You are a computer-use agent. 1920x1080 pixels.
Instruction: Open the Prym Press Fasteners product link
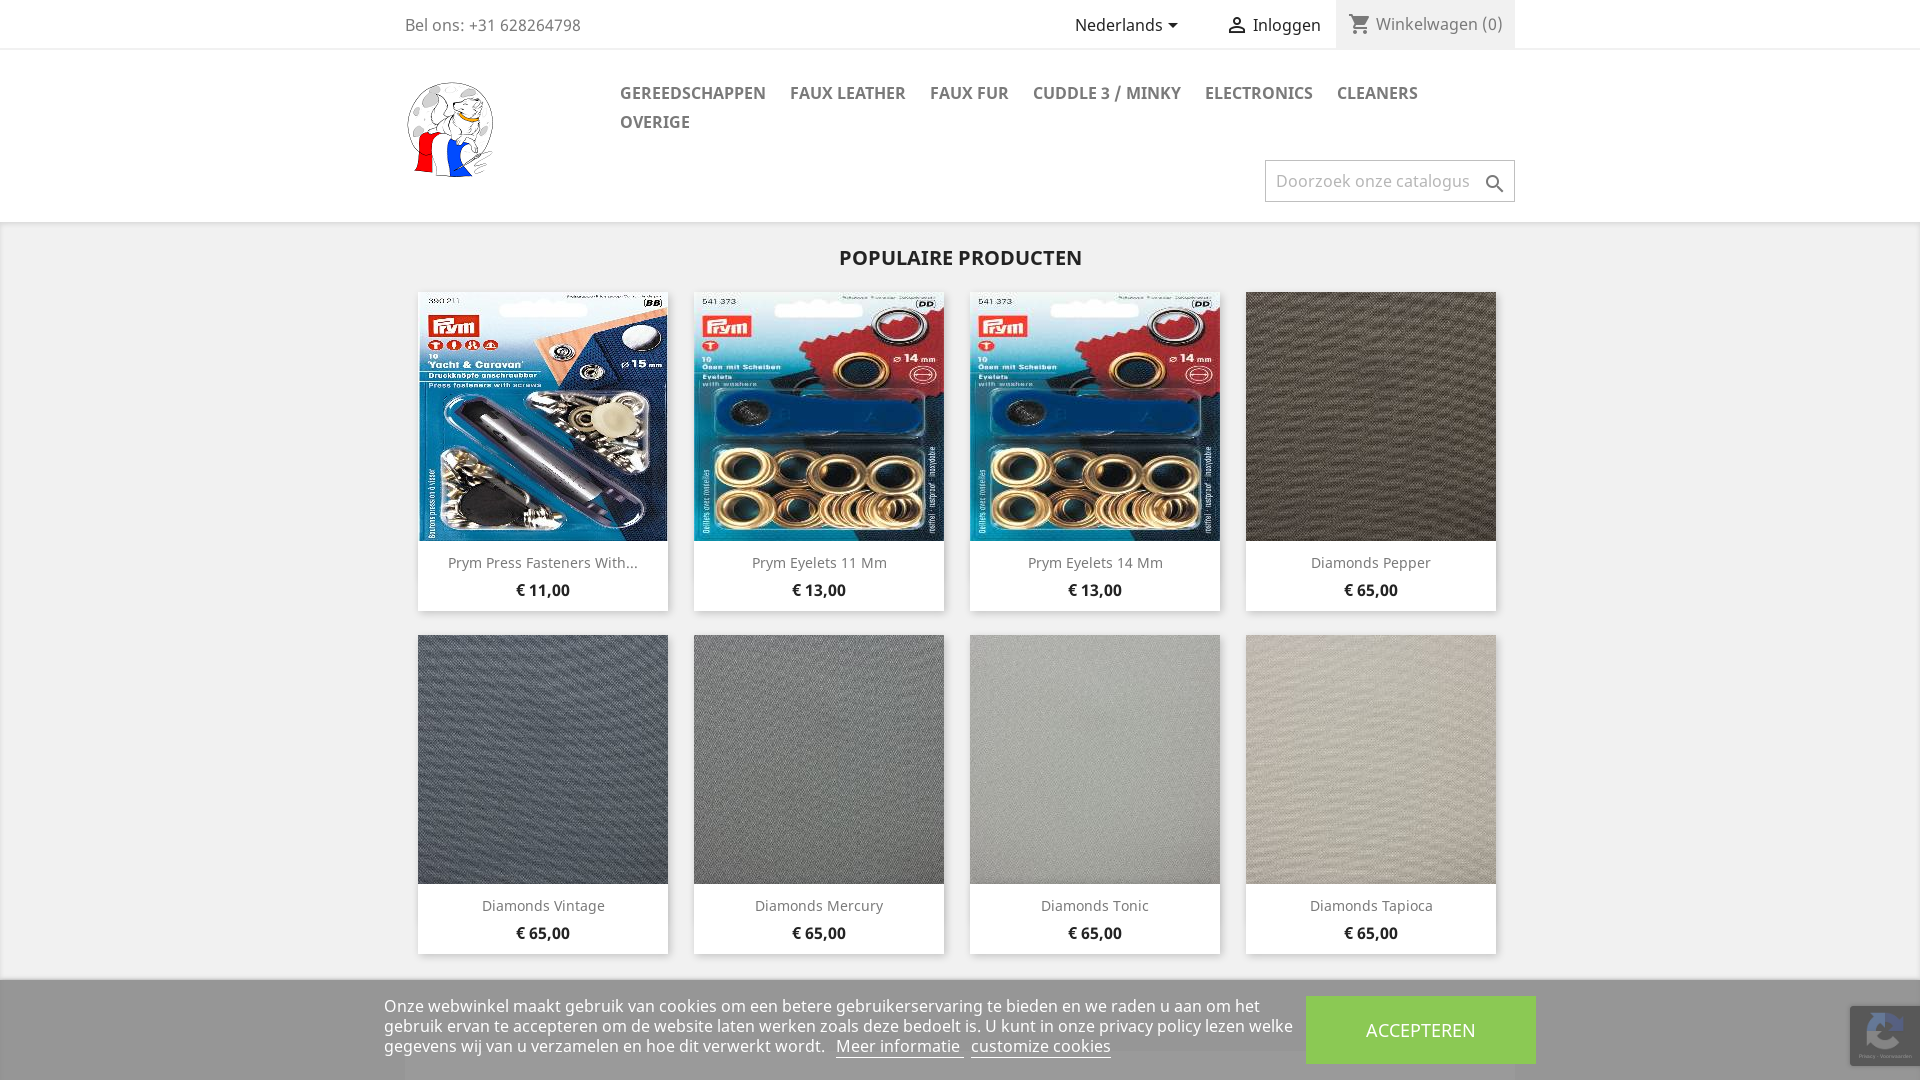pos(543,563)
